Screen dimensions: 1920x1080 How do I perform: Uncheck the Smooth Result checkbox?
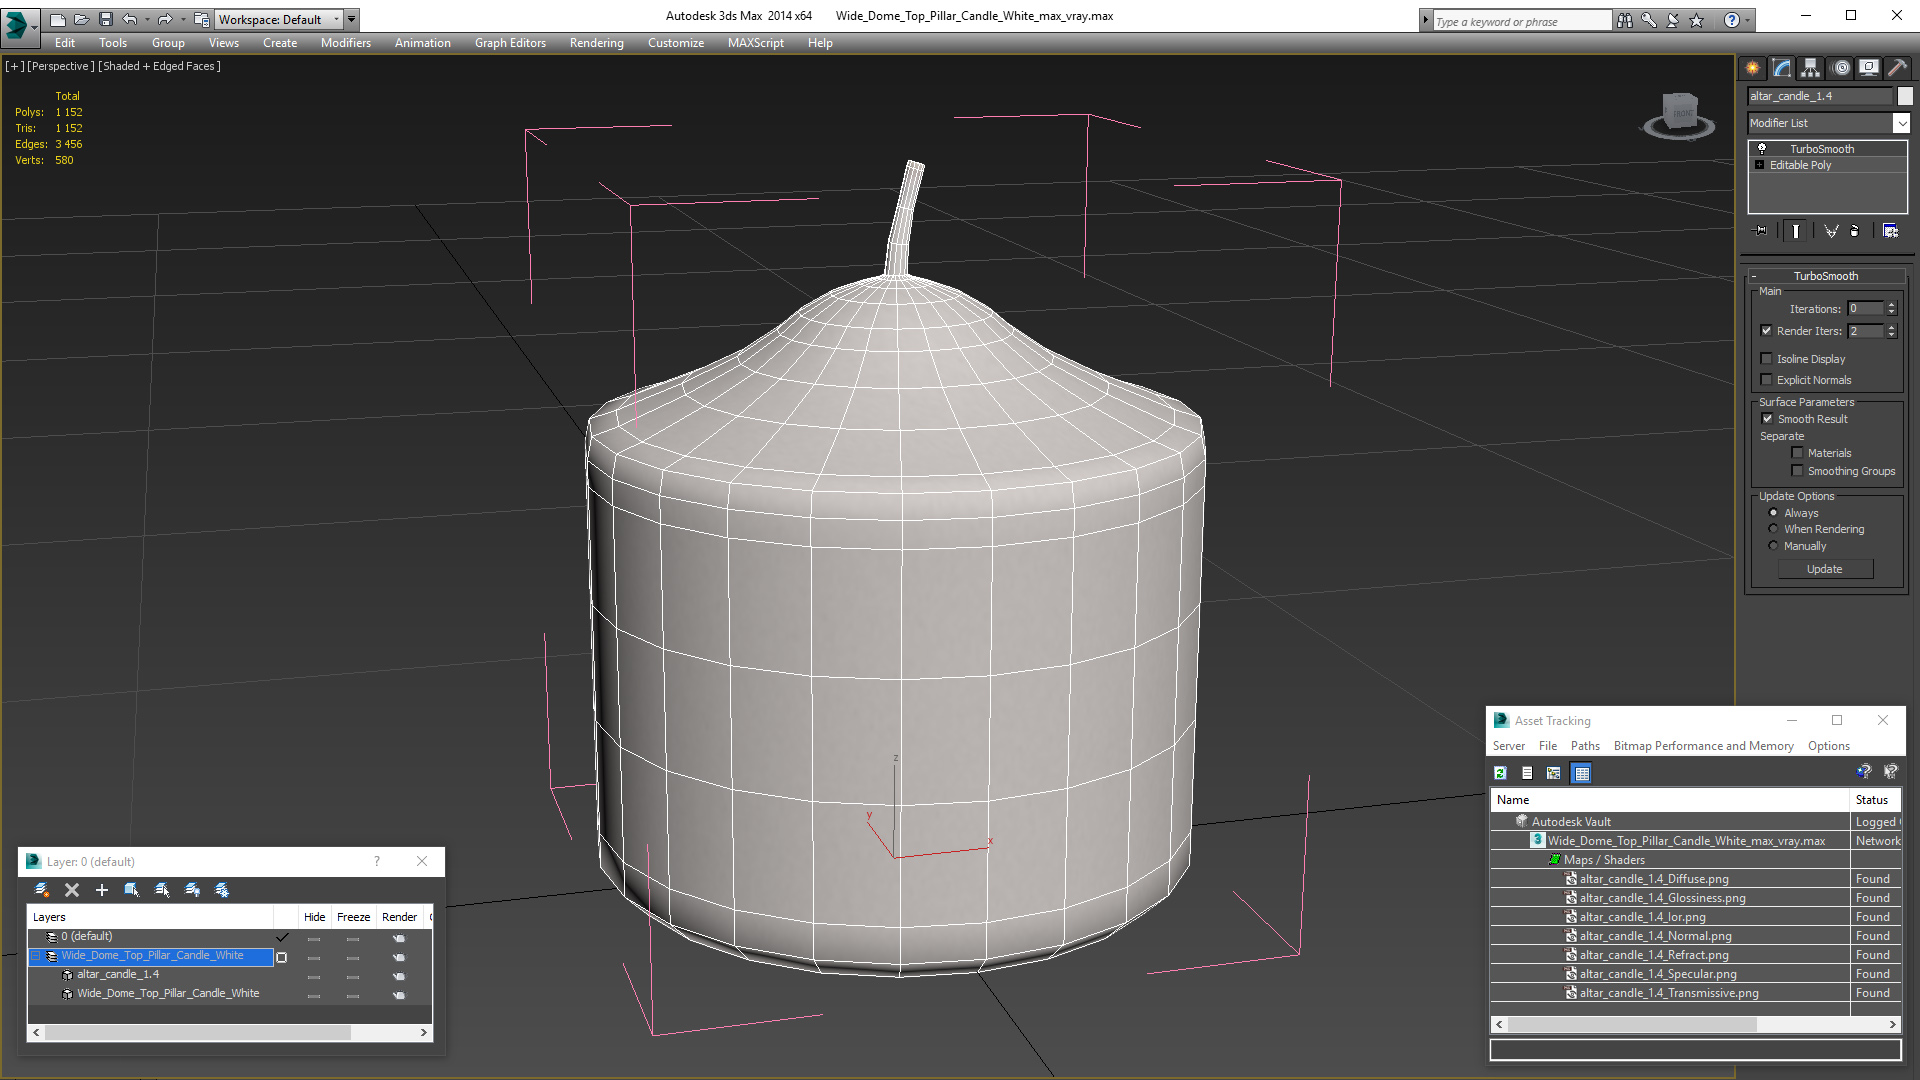click(1767, 419)
